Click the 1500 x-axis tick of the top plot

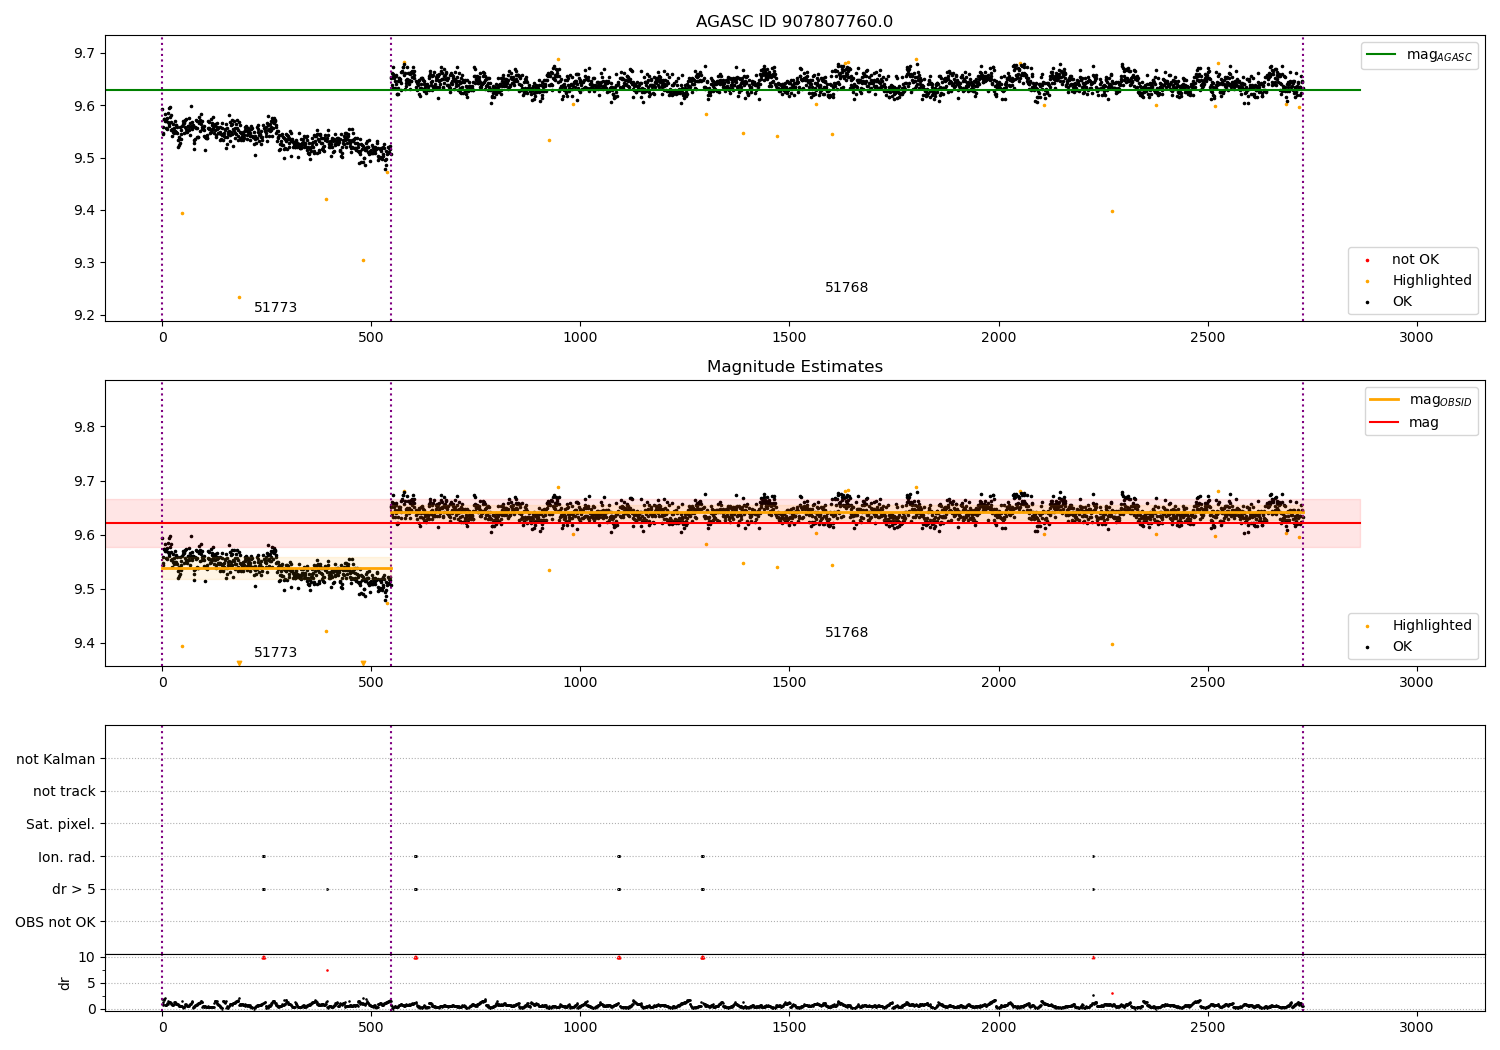789,337
